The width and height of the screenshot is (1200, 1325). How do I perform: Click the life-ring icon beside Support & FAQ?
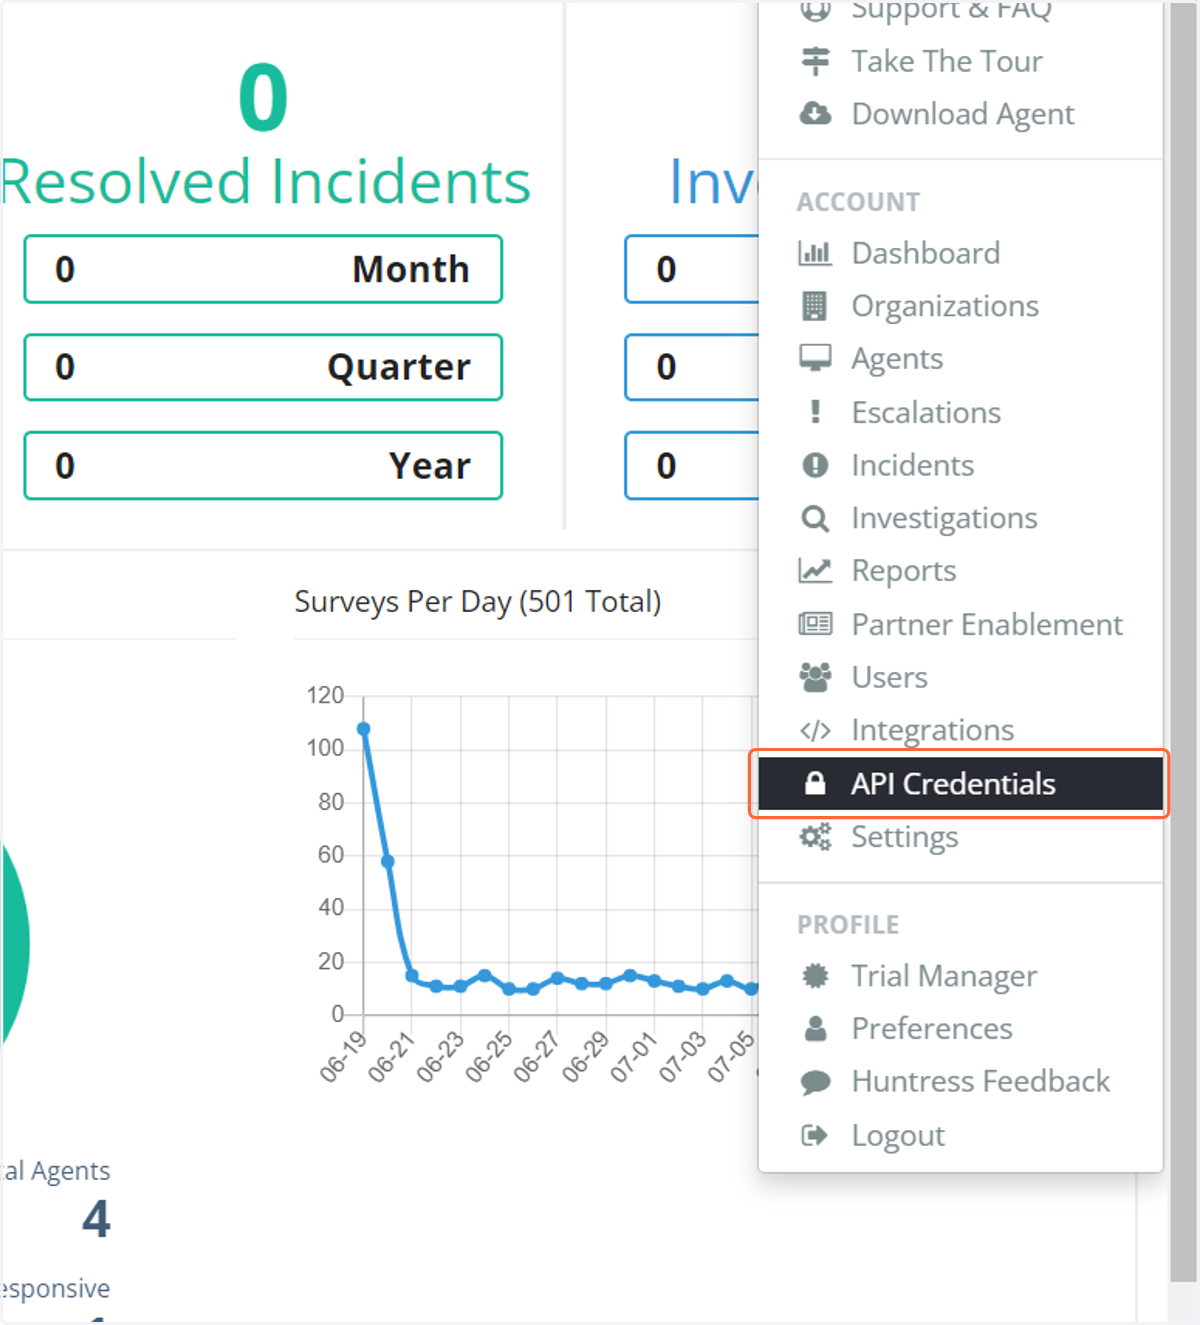815,10
